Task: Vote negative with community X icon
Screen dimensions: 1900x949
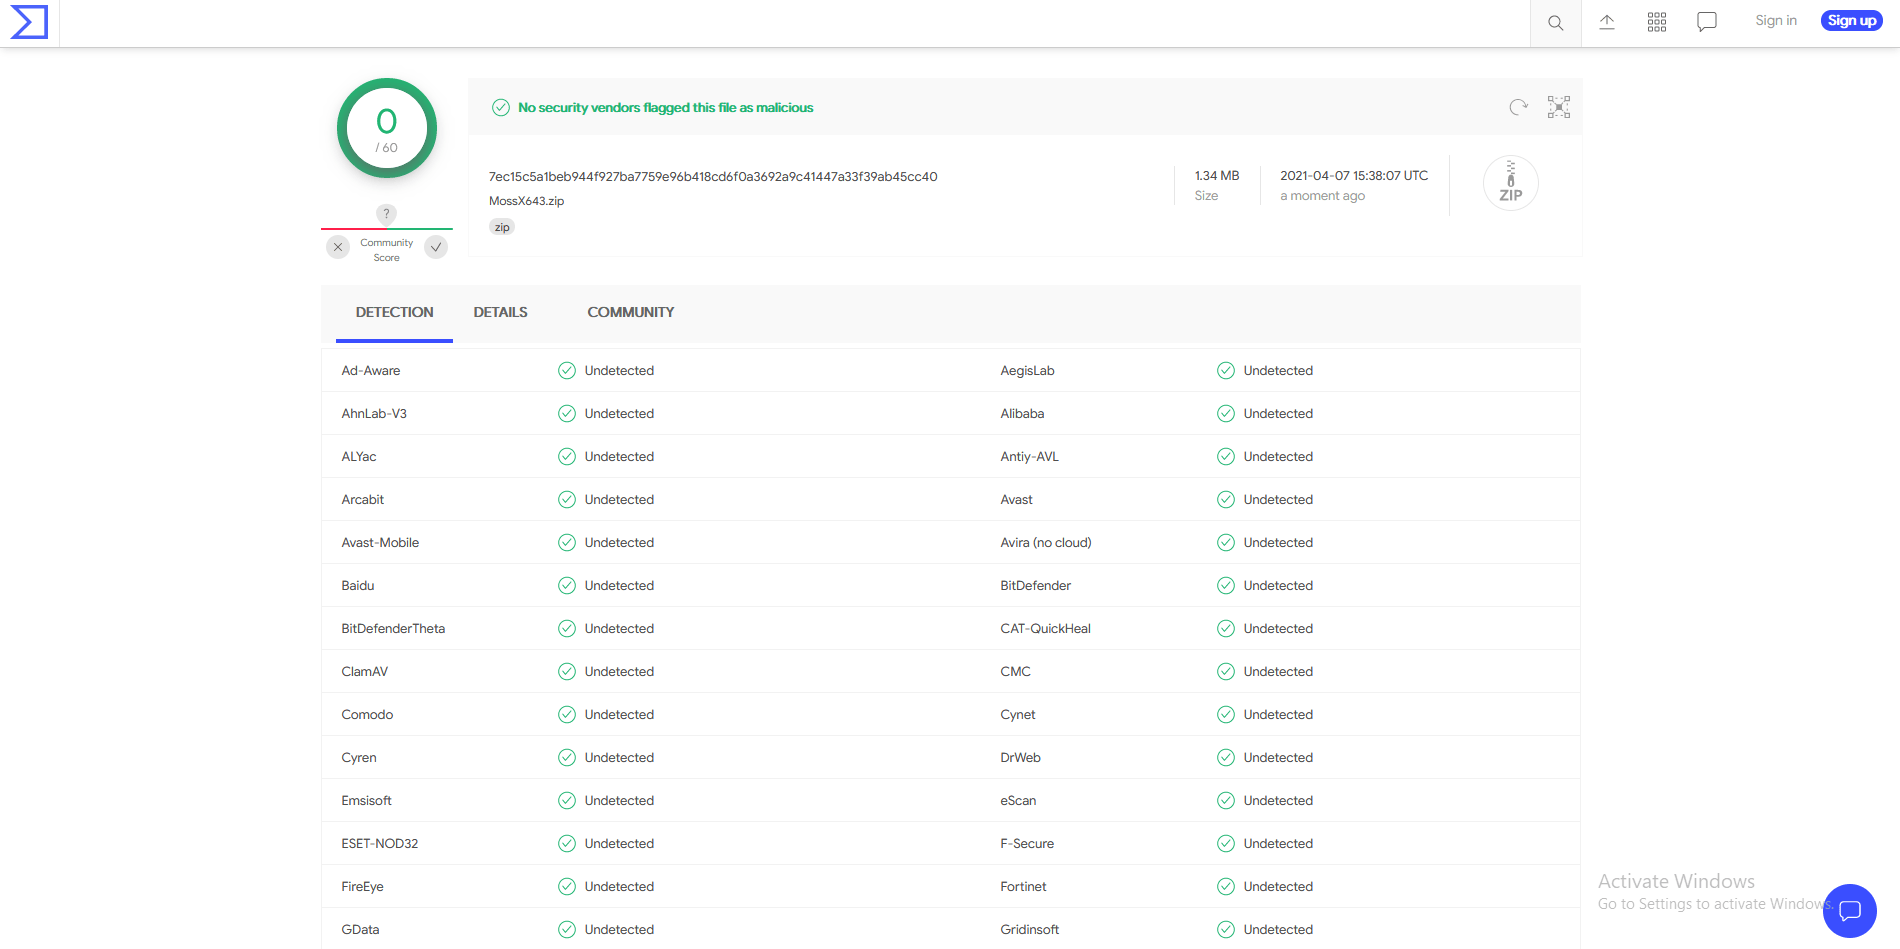Action: (x=338, y=247)
